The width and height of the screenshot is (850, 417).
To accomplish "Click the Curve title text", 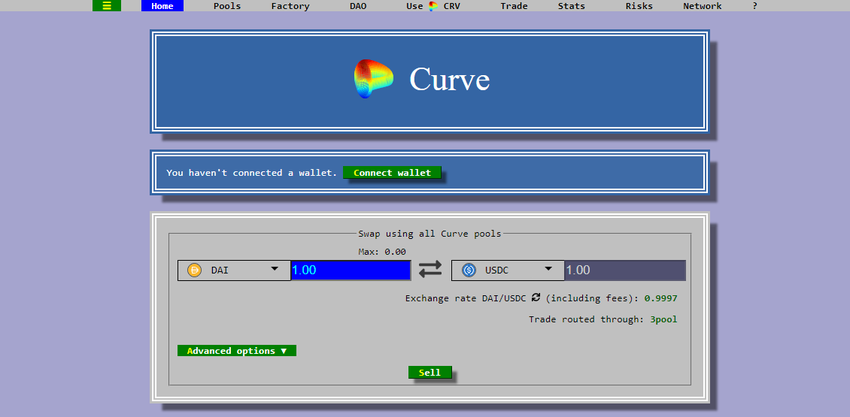I will [449, 79].
